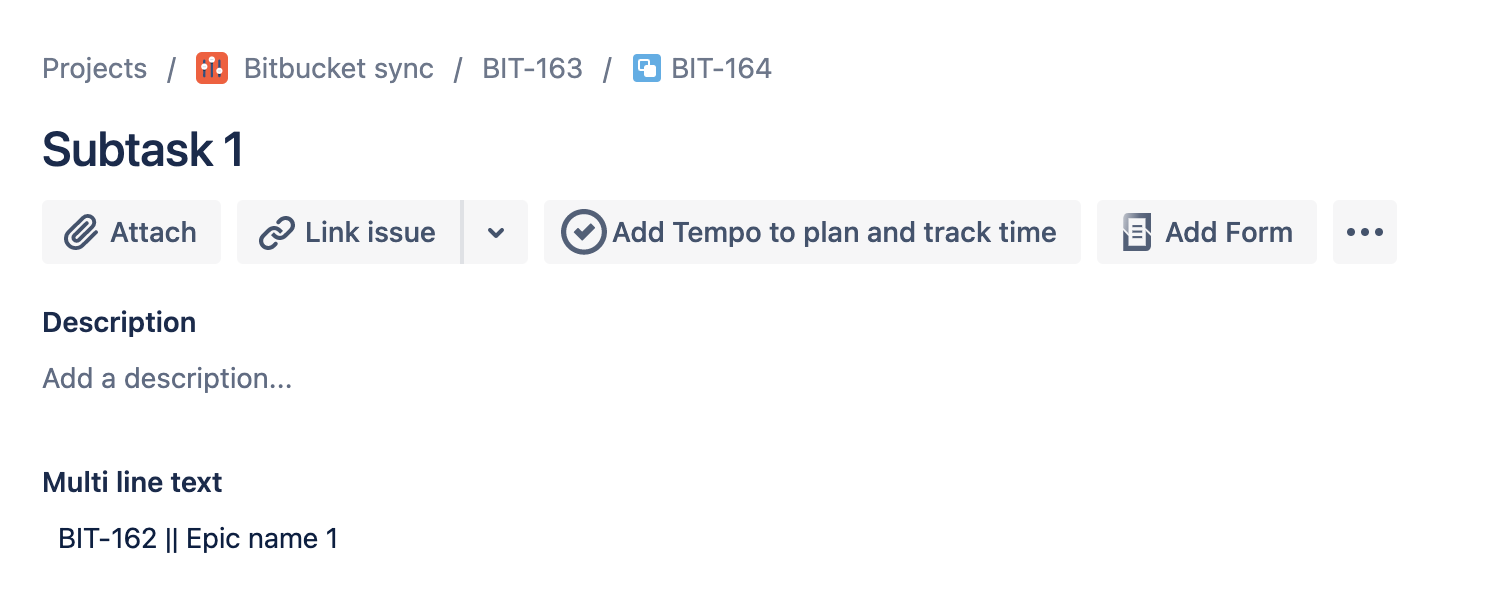Edit the BIT-162 || Epic name 1 text
This screenshot has height=602, width=1486.
click(x=198, y=539)
